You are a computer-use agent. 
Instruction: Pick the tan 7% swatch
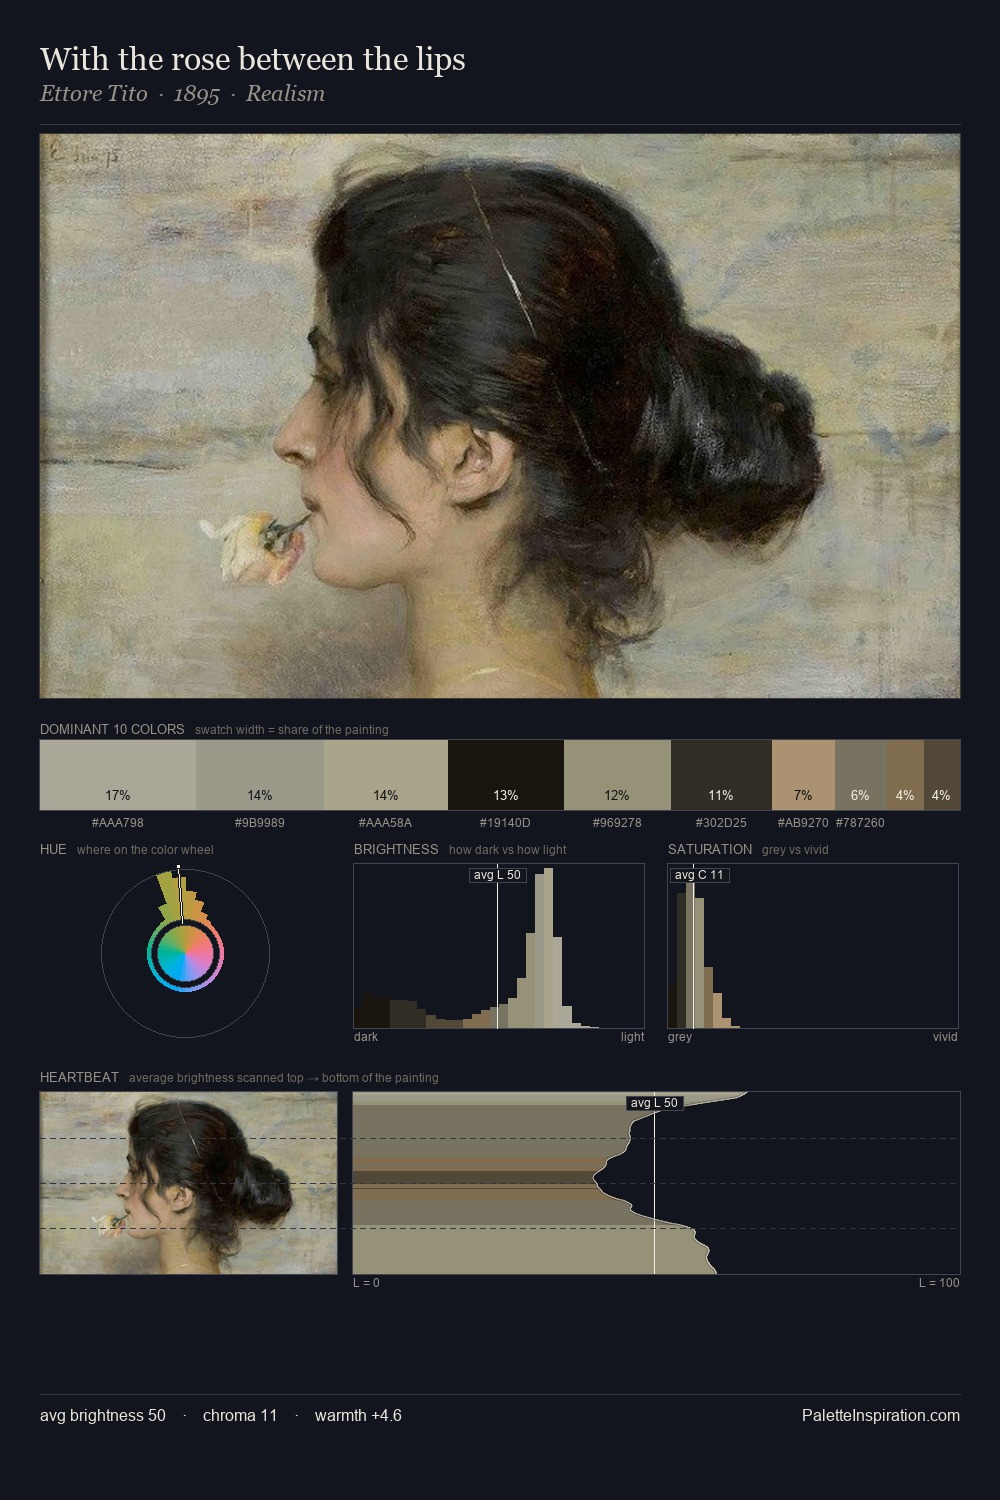point(803,774)
